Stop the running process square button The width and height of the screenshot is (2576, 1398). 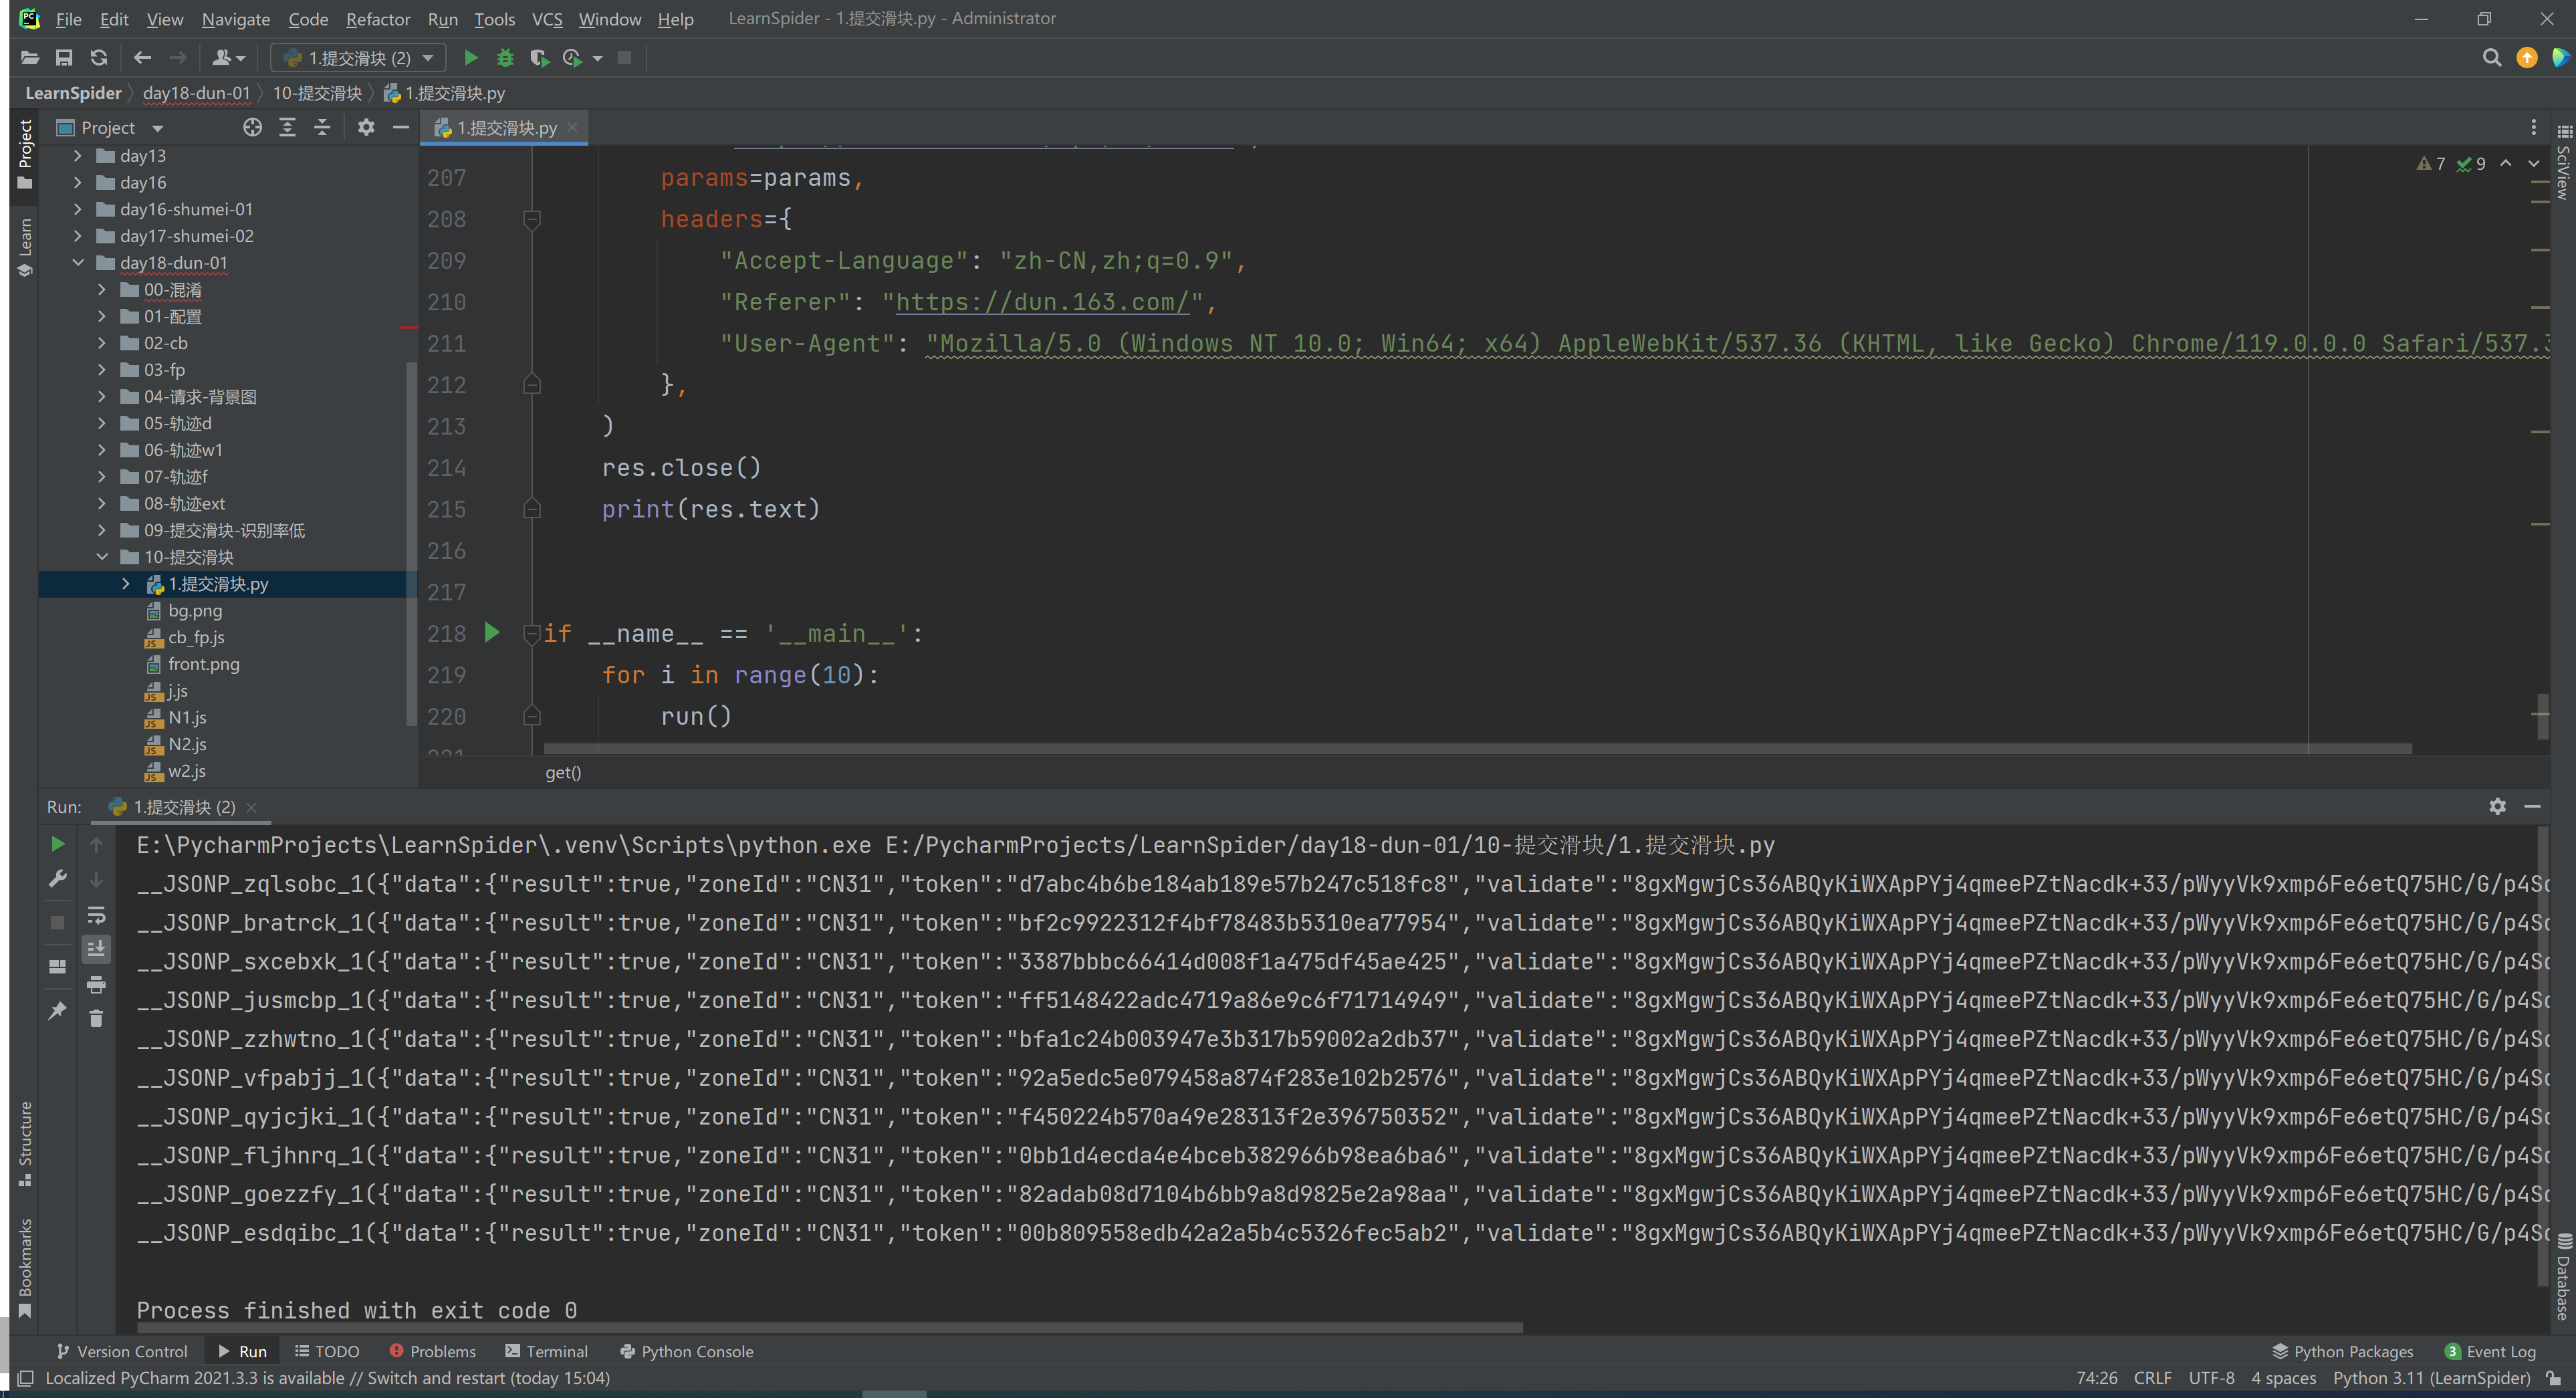click(624, 58)
